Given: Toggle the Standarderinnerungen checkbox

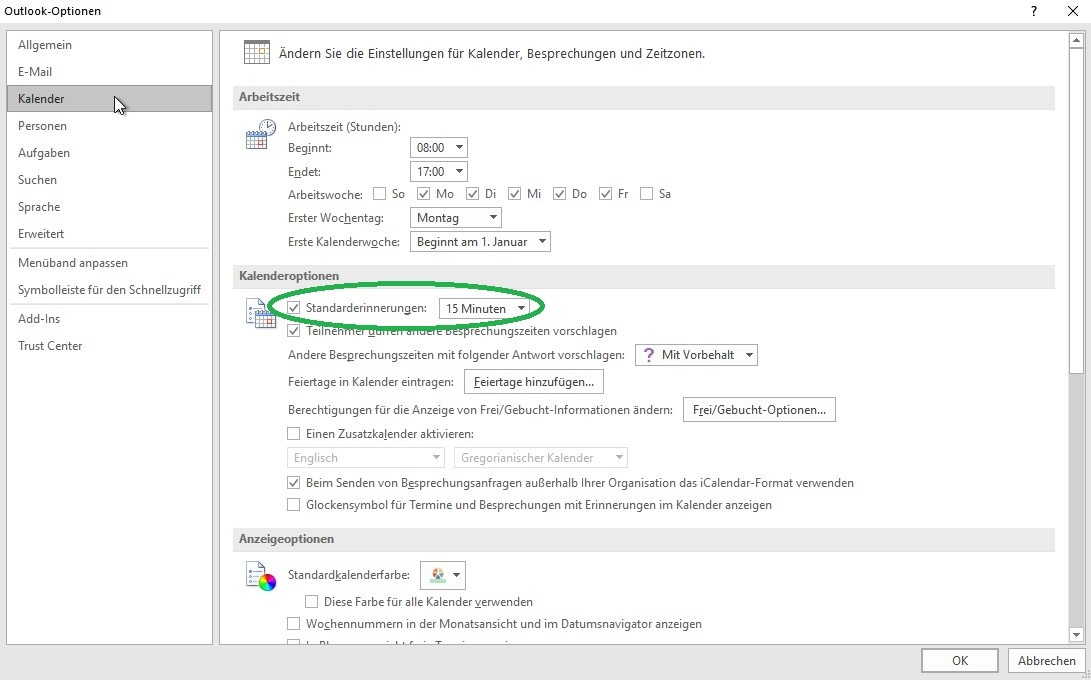Looking at the screenshot, I should tap(294, 308).
